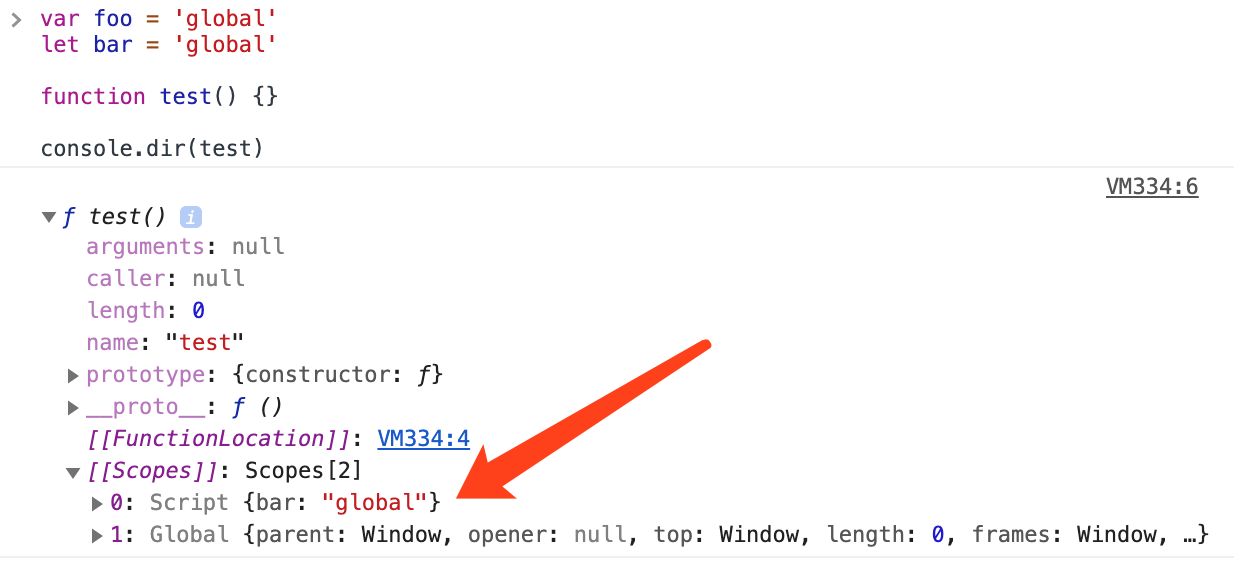Viewport: 1234px width, 564px height.
Task: Select the name: "test" property
Action: [x=165, y=342]
